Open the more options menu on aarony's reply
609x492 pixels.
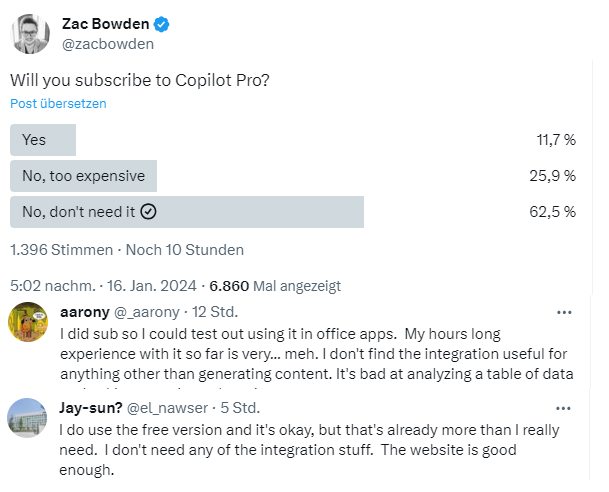[x=565, y=312]
